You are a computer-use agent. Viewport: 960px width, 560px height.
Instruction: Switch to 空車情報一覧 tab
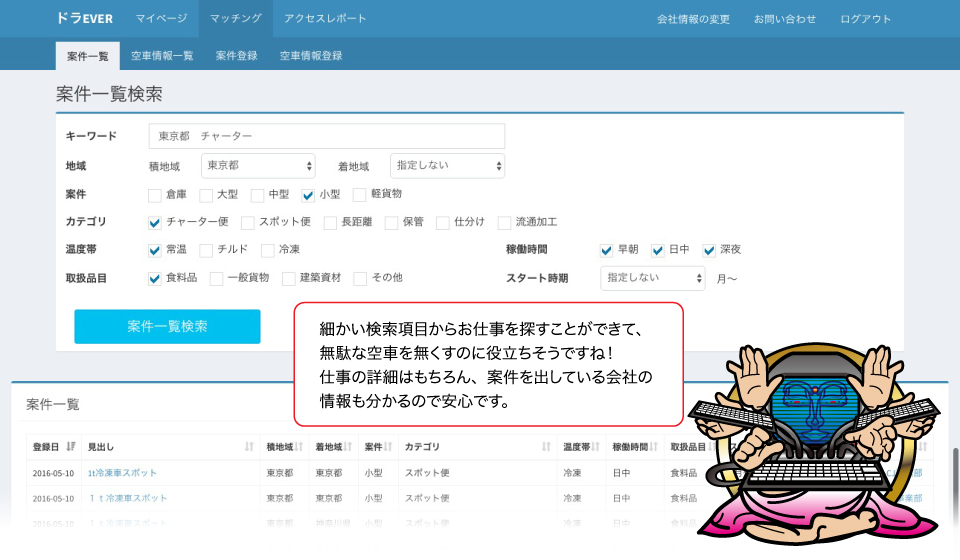tap(162, 56)
